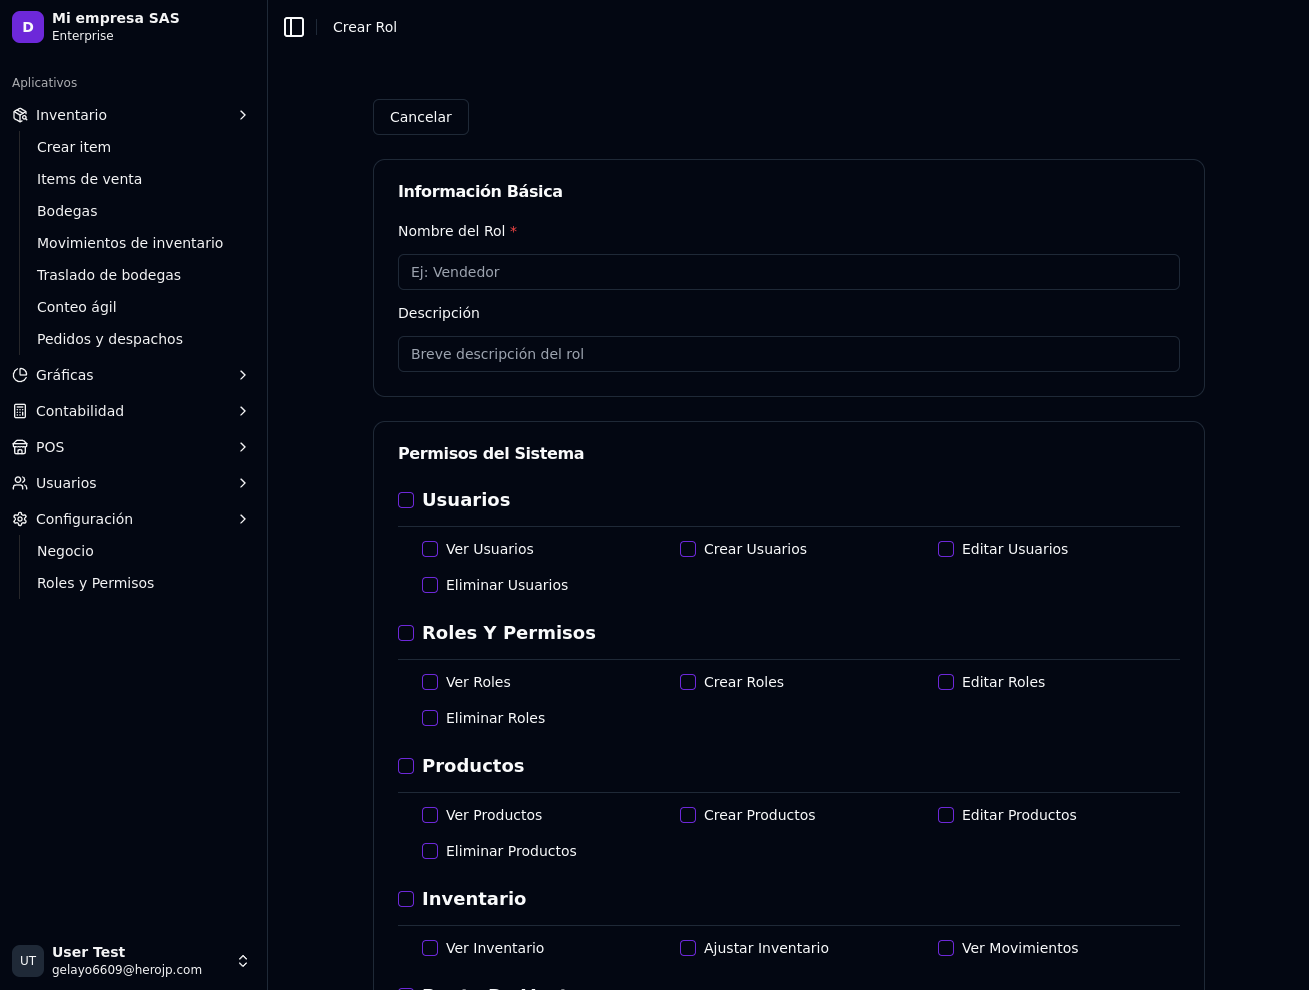The image size is (1309, 990).
Task: Click the purple D company logo
Action: pyautogui.click(x=28, y=27)
